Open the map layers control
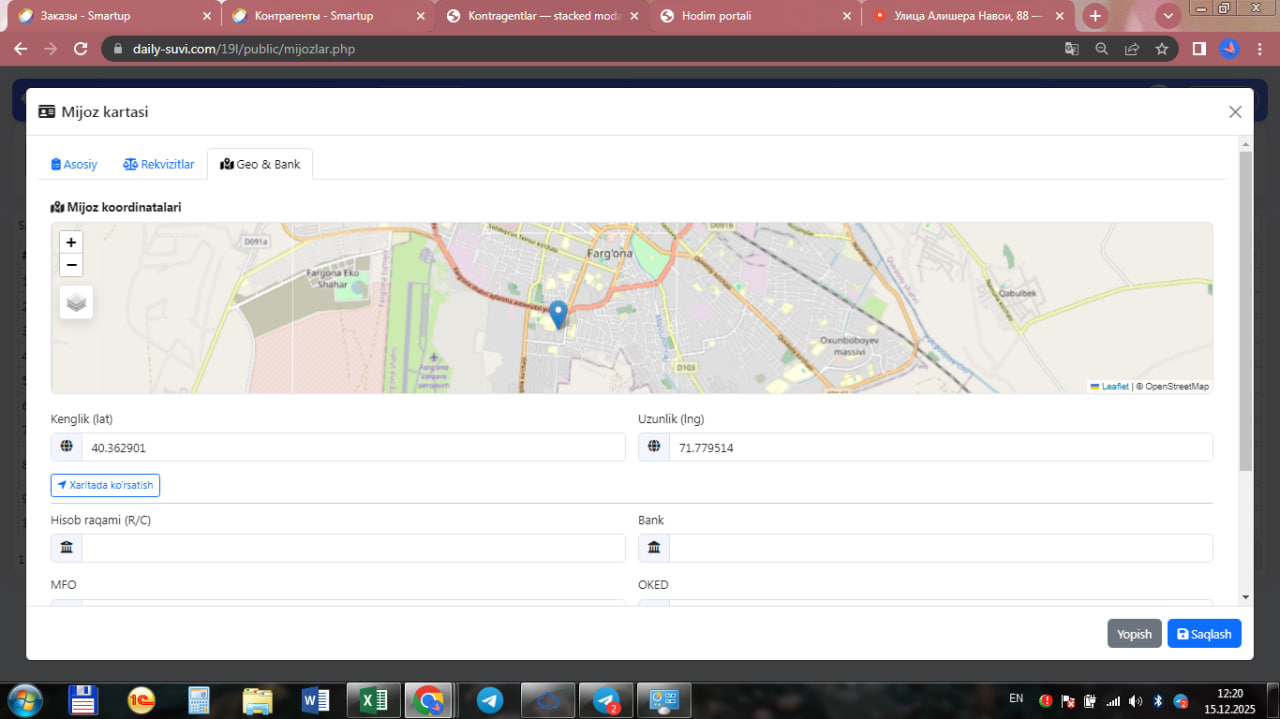This screenshot has height=719, width=1280. click(76, 302)
